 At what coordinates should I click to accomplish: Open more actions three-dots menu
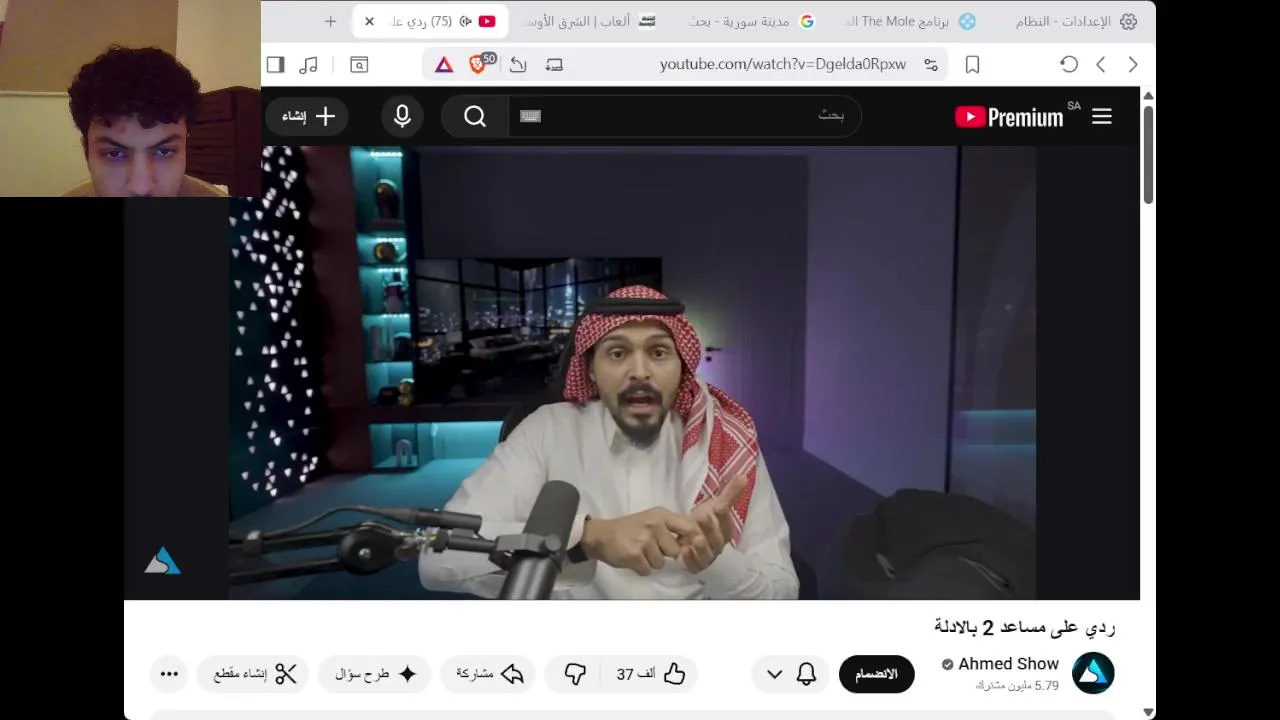(x=169, y=674)
